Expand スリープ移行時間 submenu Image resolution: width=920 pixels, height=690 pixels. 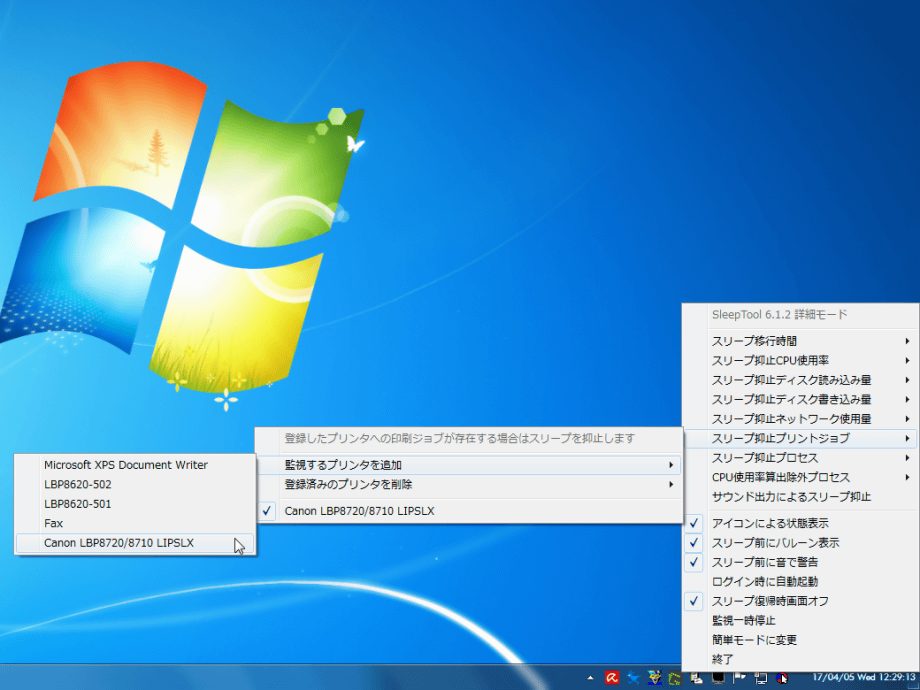[800, 341]
